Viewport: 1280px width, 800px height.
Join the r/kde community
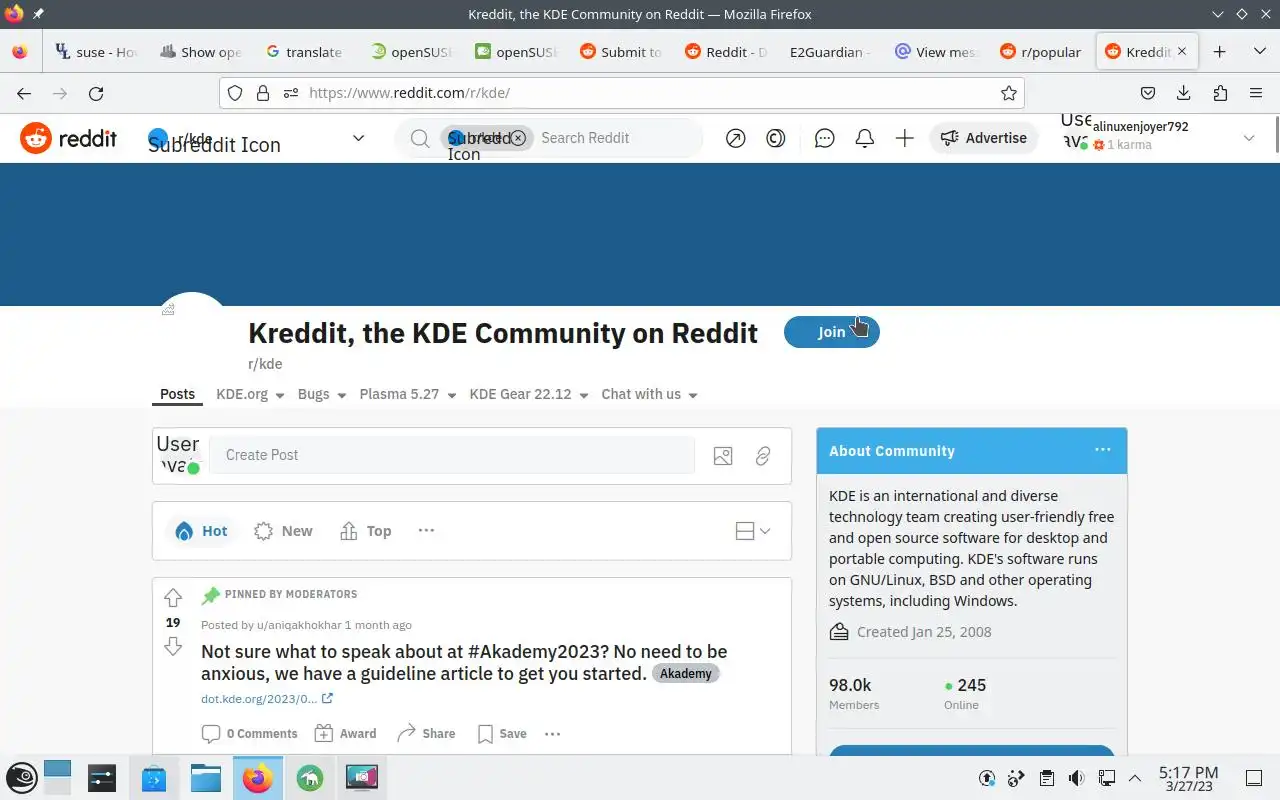coord(832,332)
